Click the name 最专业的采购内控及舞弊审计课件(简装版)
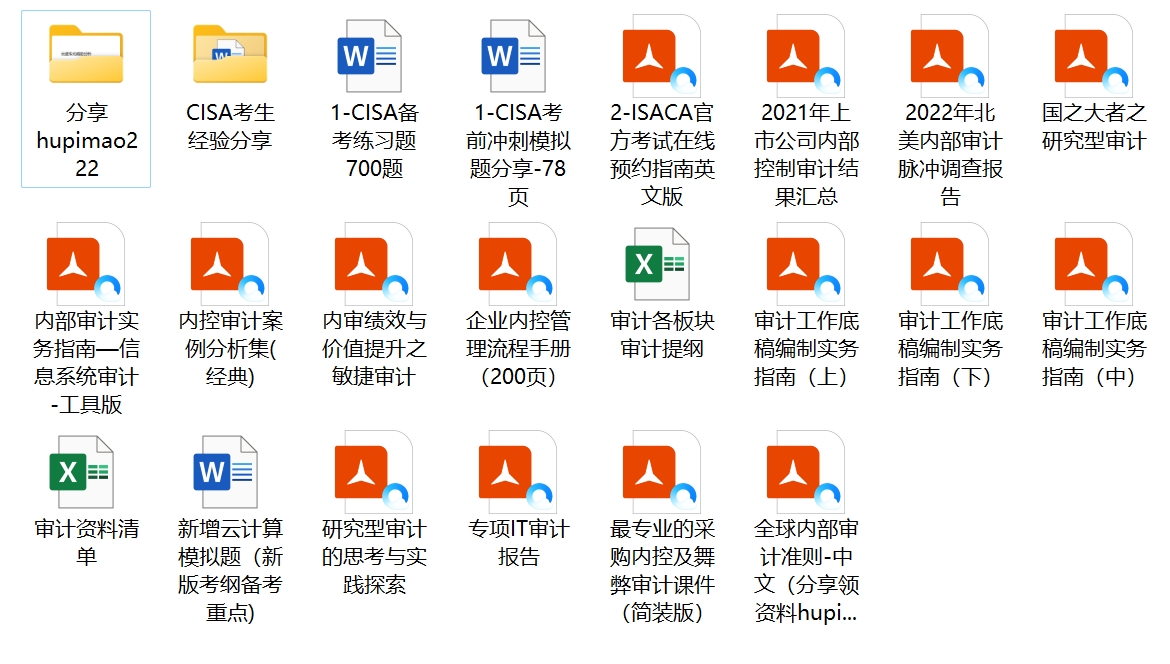This screenshot has width=1170, height=664. point(663,571)
